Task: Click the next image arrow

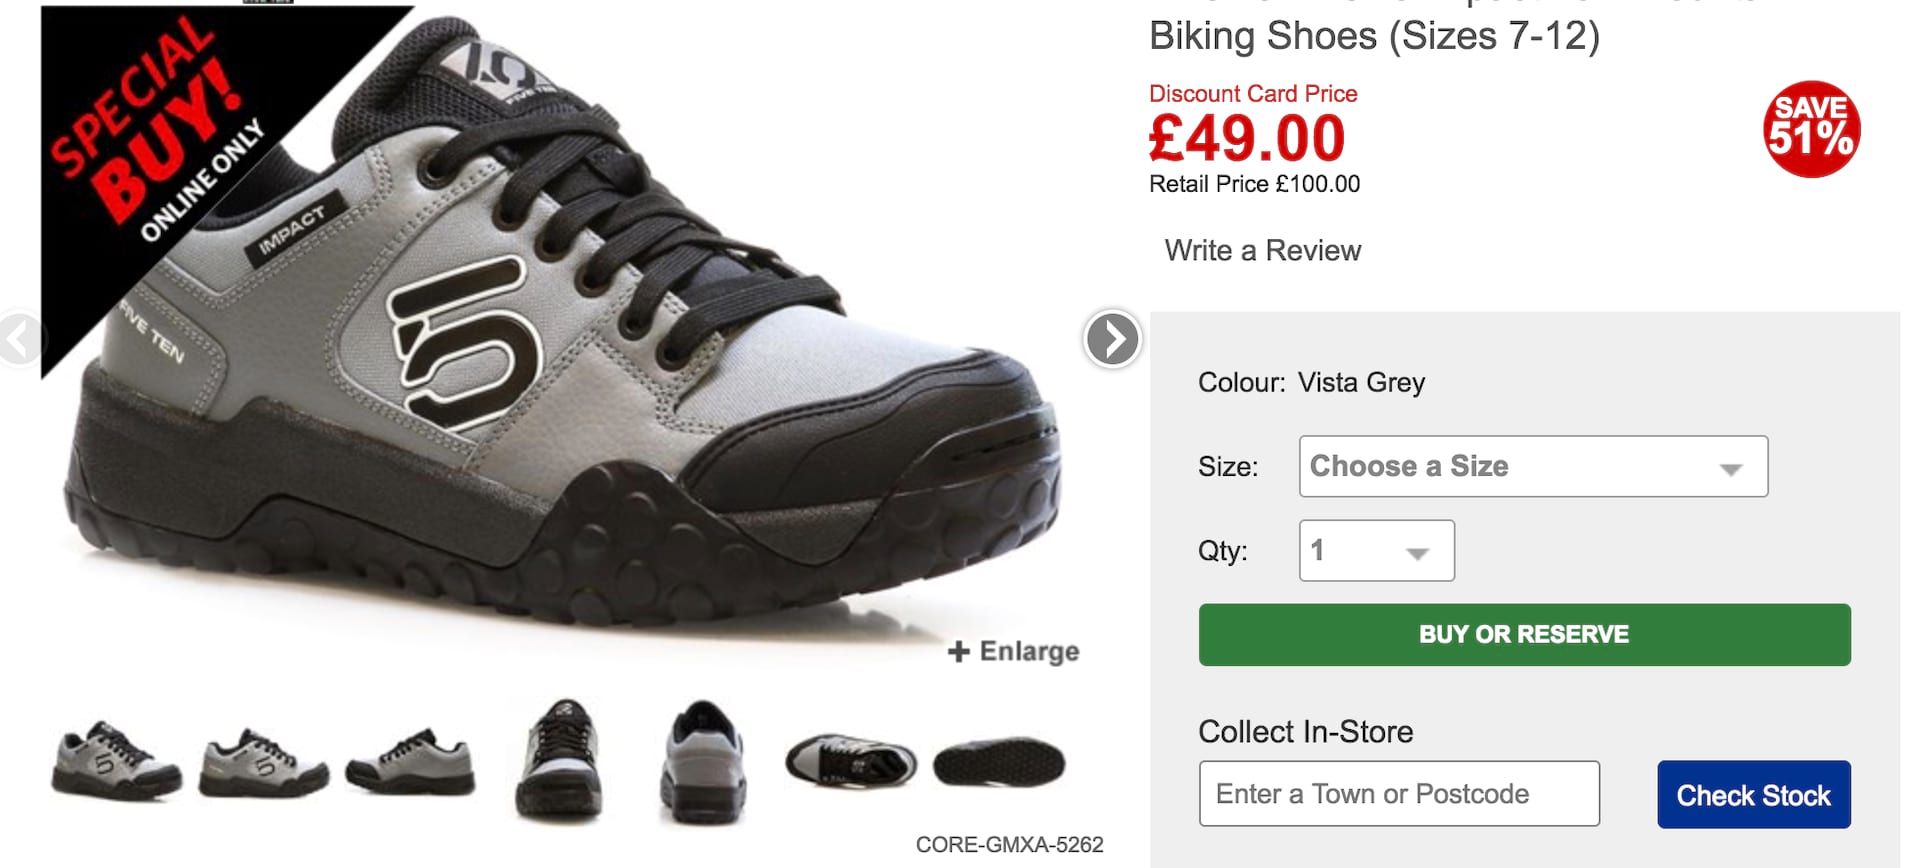Action: click(1112, 339)
